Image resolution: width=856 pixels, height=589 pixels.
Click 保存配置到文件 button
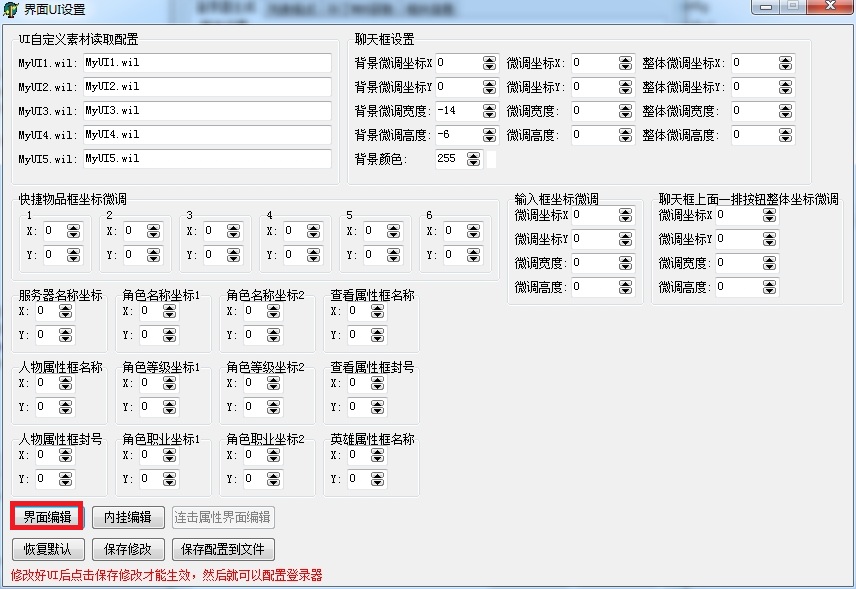coord(223,549)
